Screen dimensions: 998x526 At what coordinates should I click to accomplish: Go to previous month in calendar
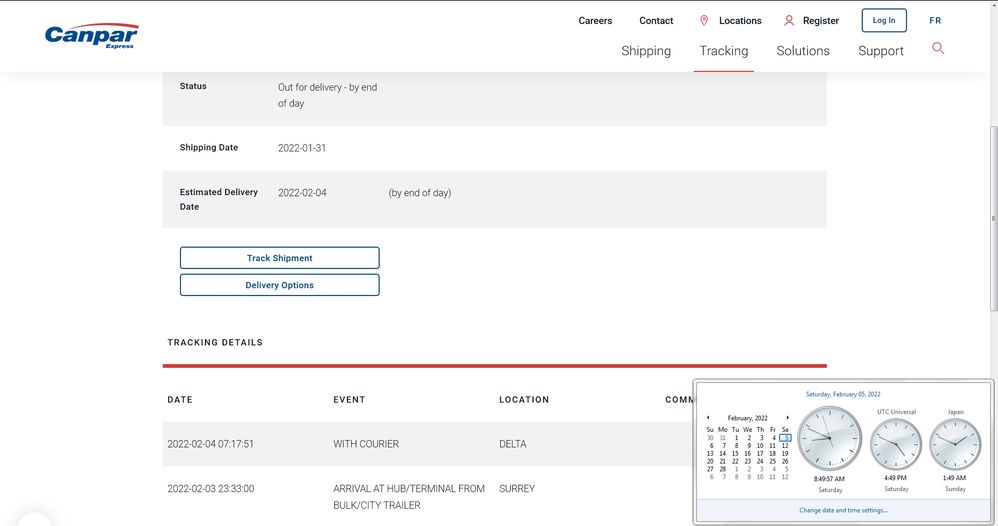[x=708, y=418]
